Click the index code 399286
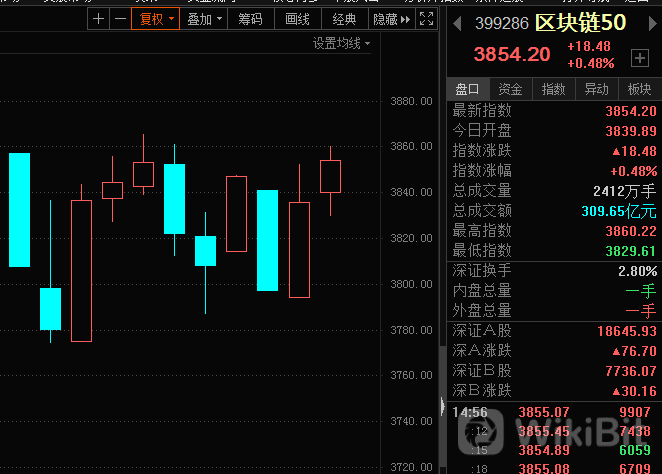The width and height of the screenshot is (662, 474). coord(502,24)
